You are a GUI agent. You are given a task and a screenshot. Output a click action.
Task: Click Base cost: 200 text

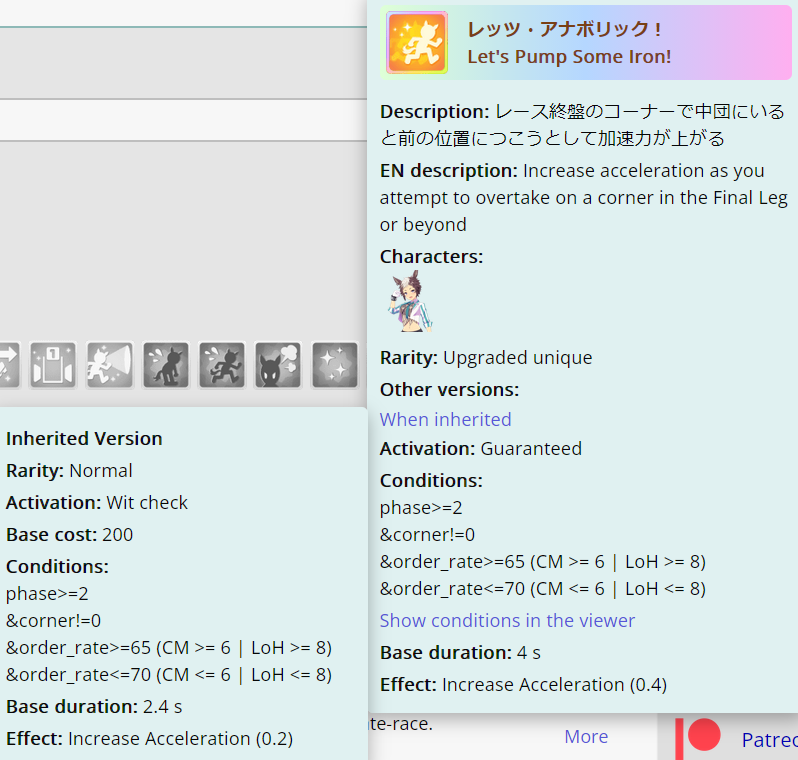click(69, 535)
